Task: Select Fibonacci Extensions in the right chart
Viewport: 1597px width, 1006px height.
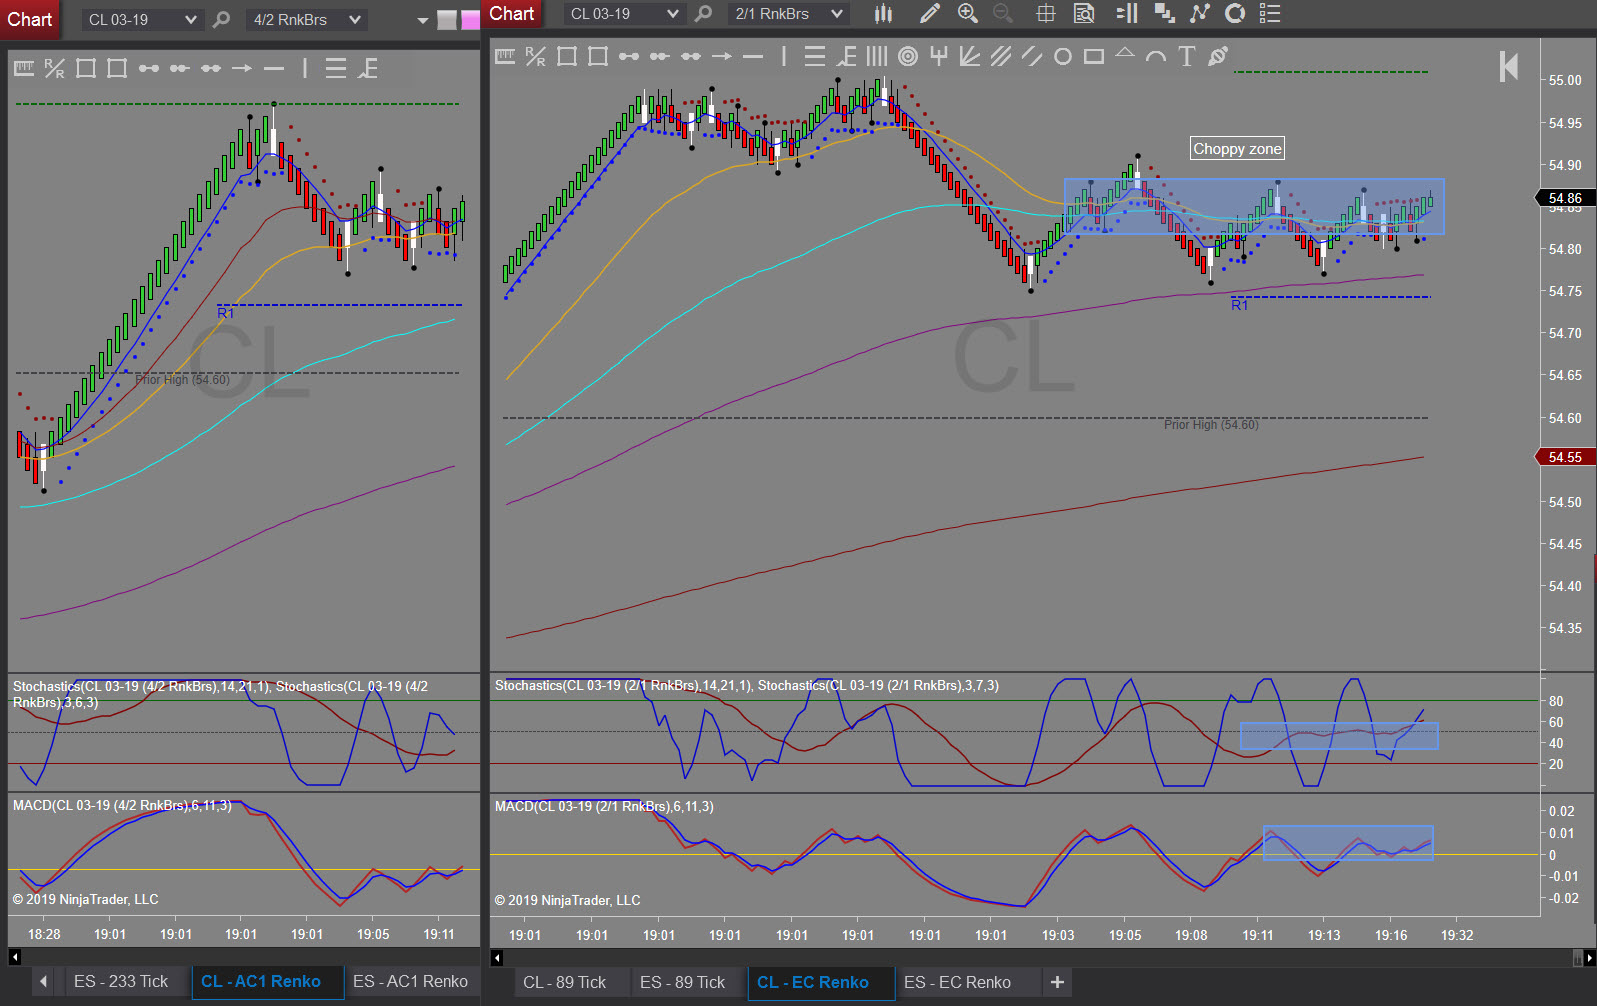Action: (846, 56)
